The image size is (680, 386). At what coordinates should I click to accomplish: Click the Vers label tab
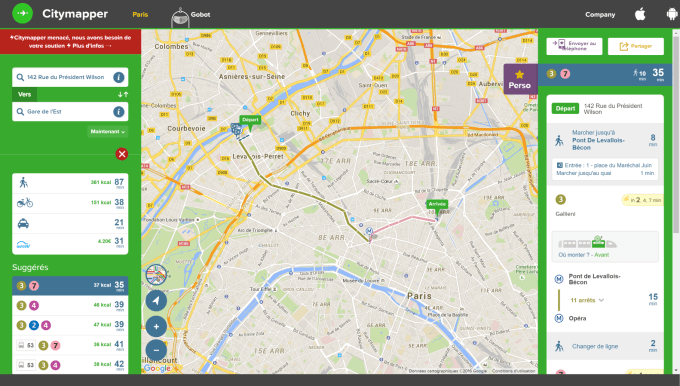25,94
